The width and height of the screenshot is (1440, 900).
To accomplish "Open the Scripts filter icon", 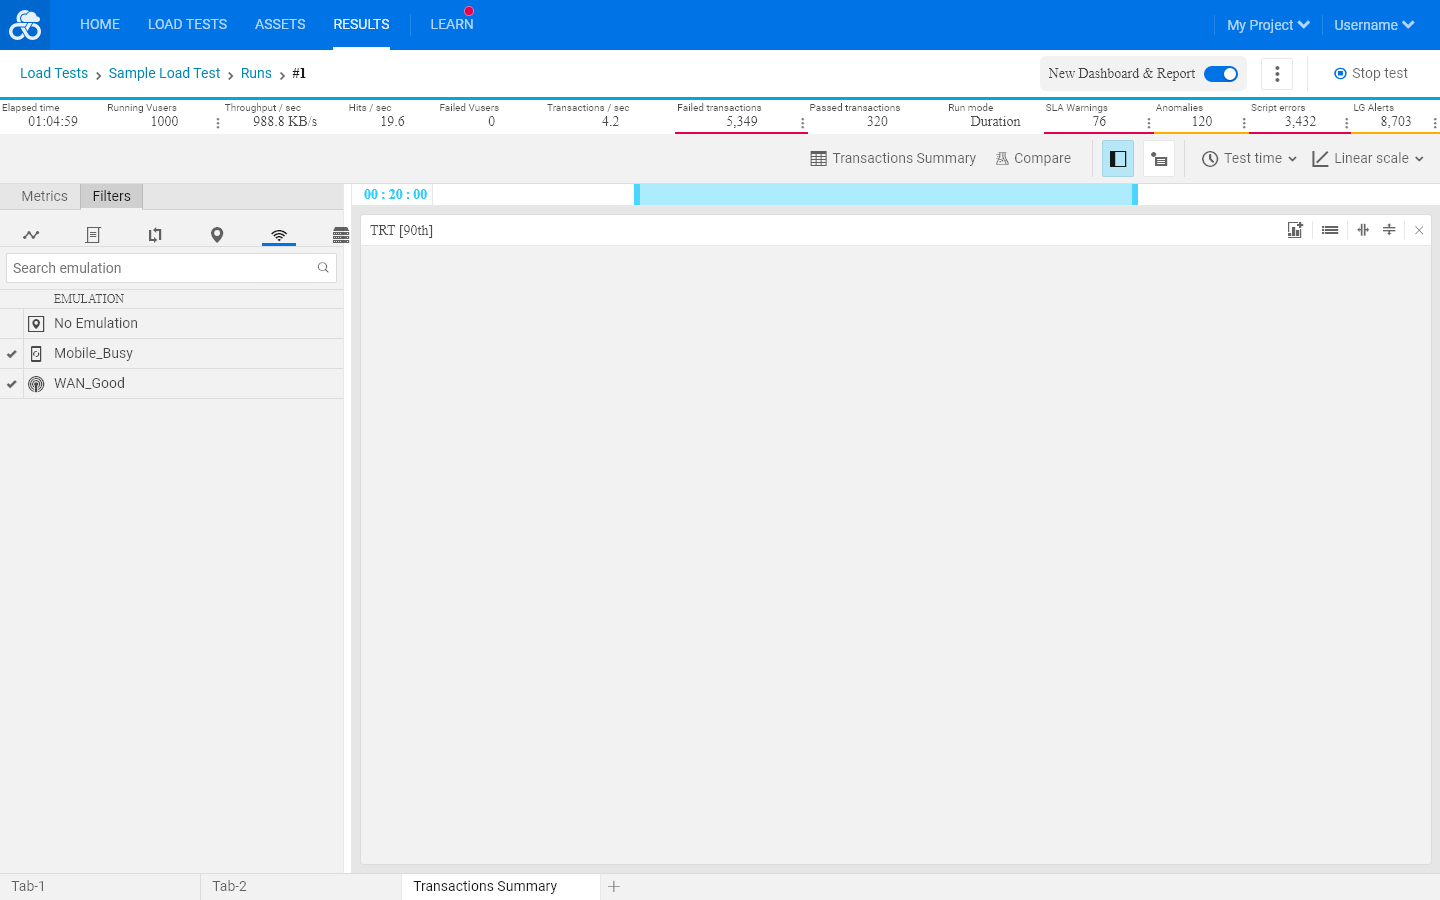I will 93,235.
